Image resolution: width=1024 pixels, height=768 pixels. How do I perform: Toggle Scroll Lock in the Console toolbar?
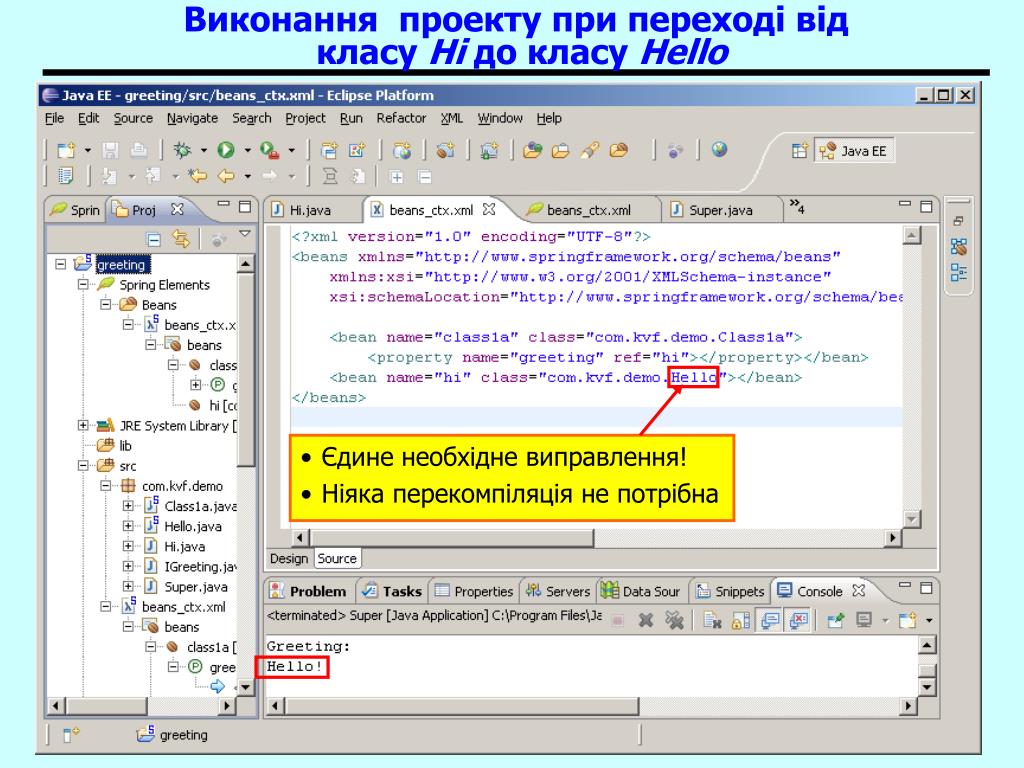(x=741, y=620)
